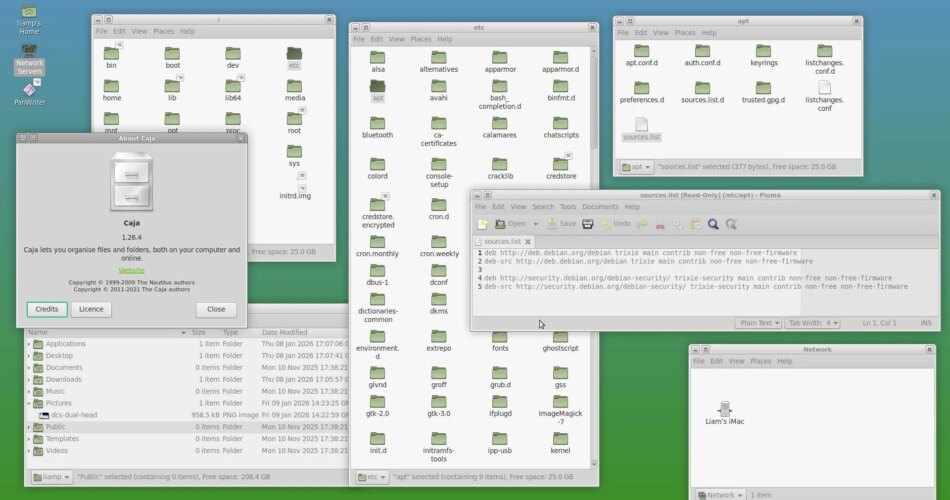Click the Print icon in Pluma toolbar
The width and height of the screenshot is (950, 500).
click(x=588, y=224)
